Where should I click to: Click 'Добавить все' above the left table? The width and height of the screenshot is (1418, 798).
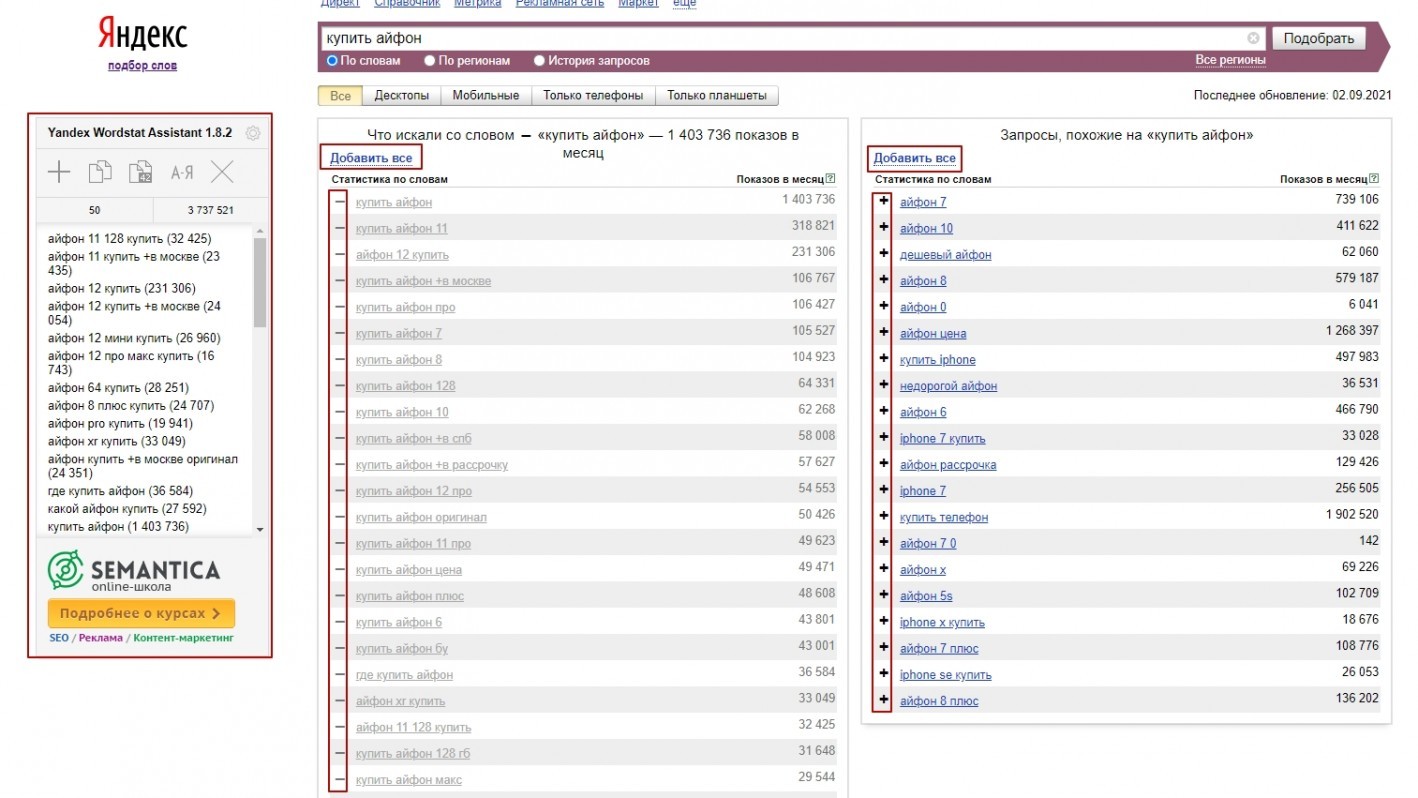[x=371, y=158]
